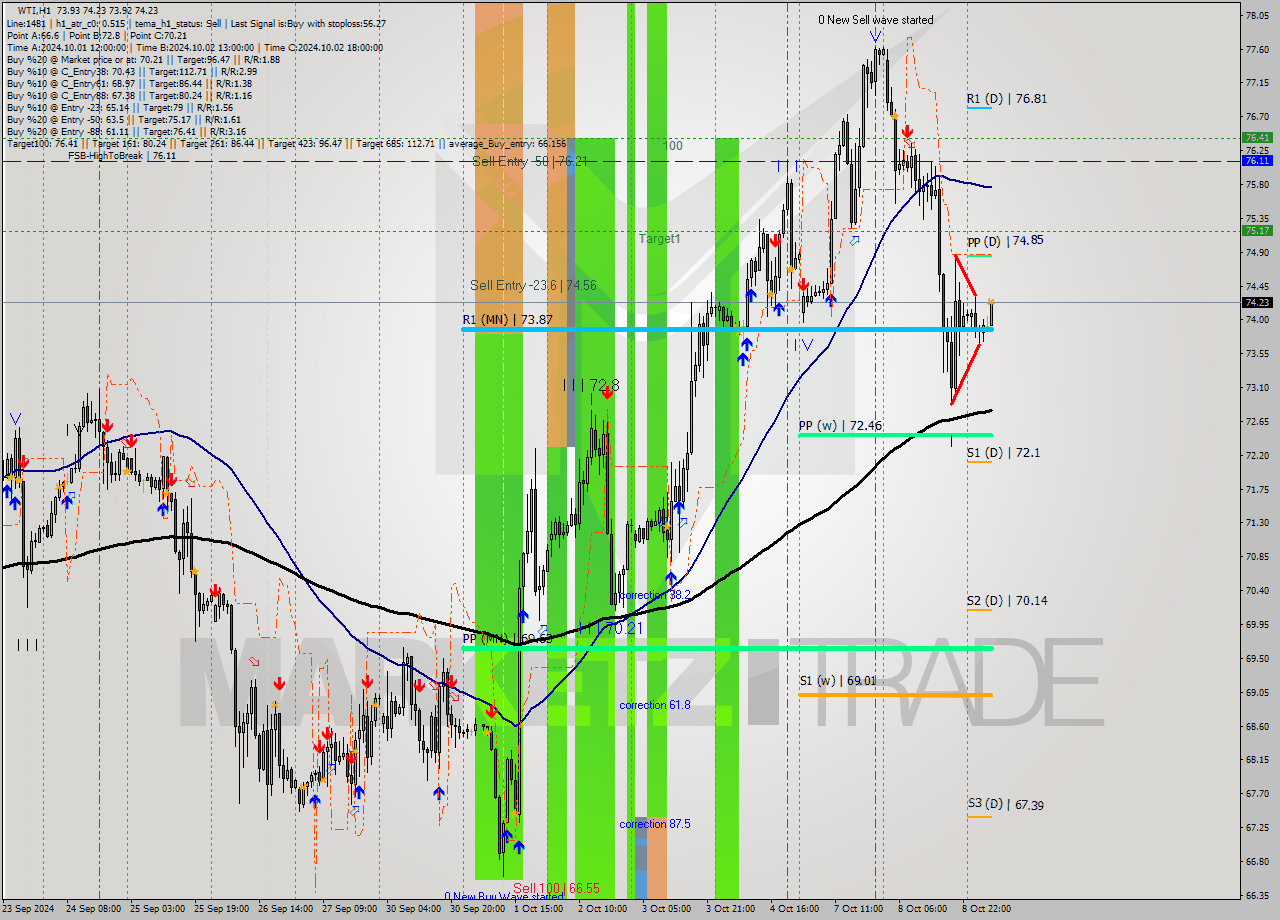Click the red sell arrow after the 7 Oct top
1280x920 pixels.
[907, 132]
